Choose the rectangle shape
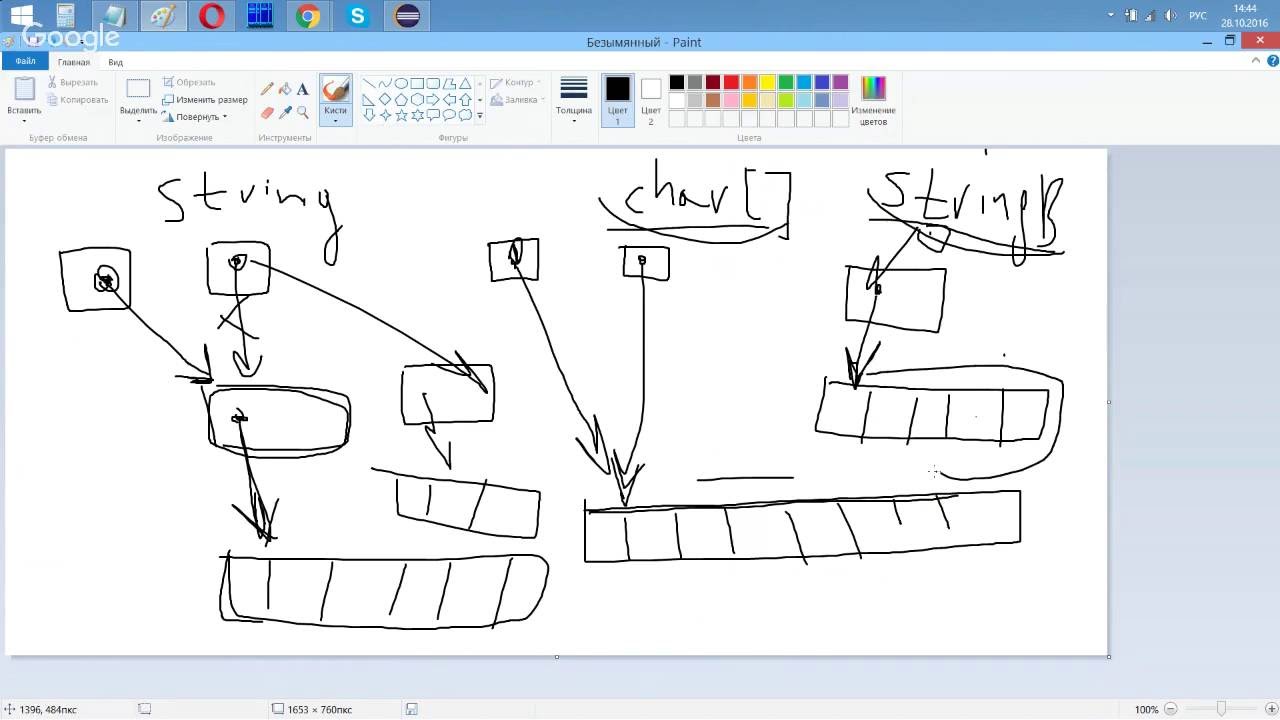 [x=417, y=84]
